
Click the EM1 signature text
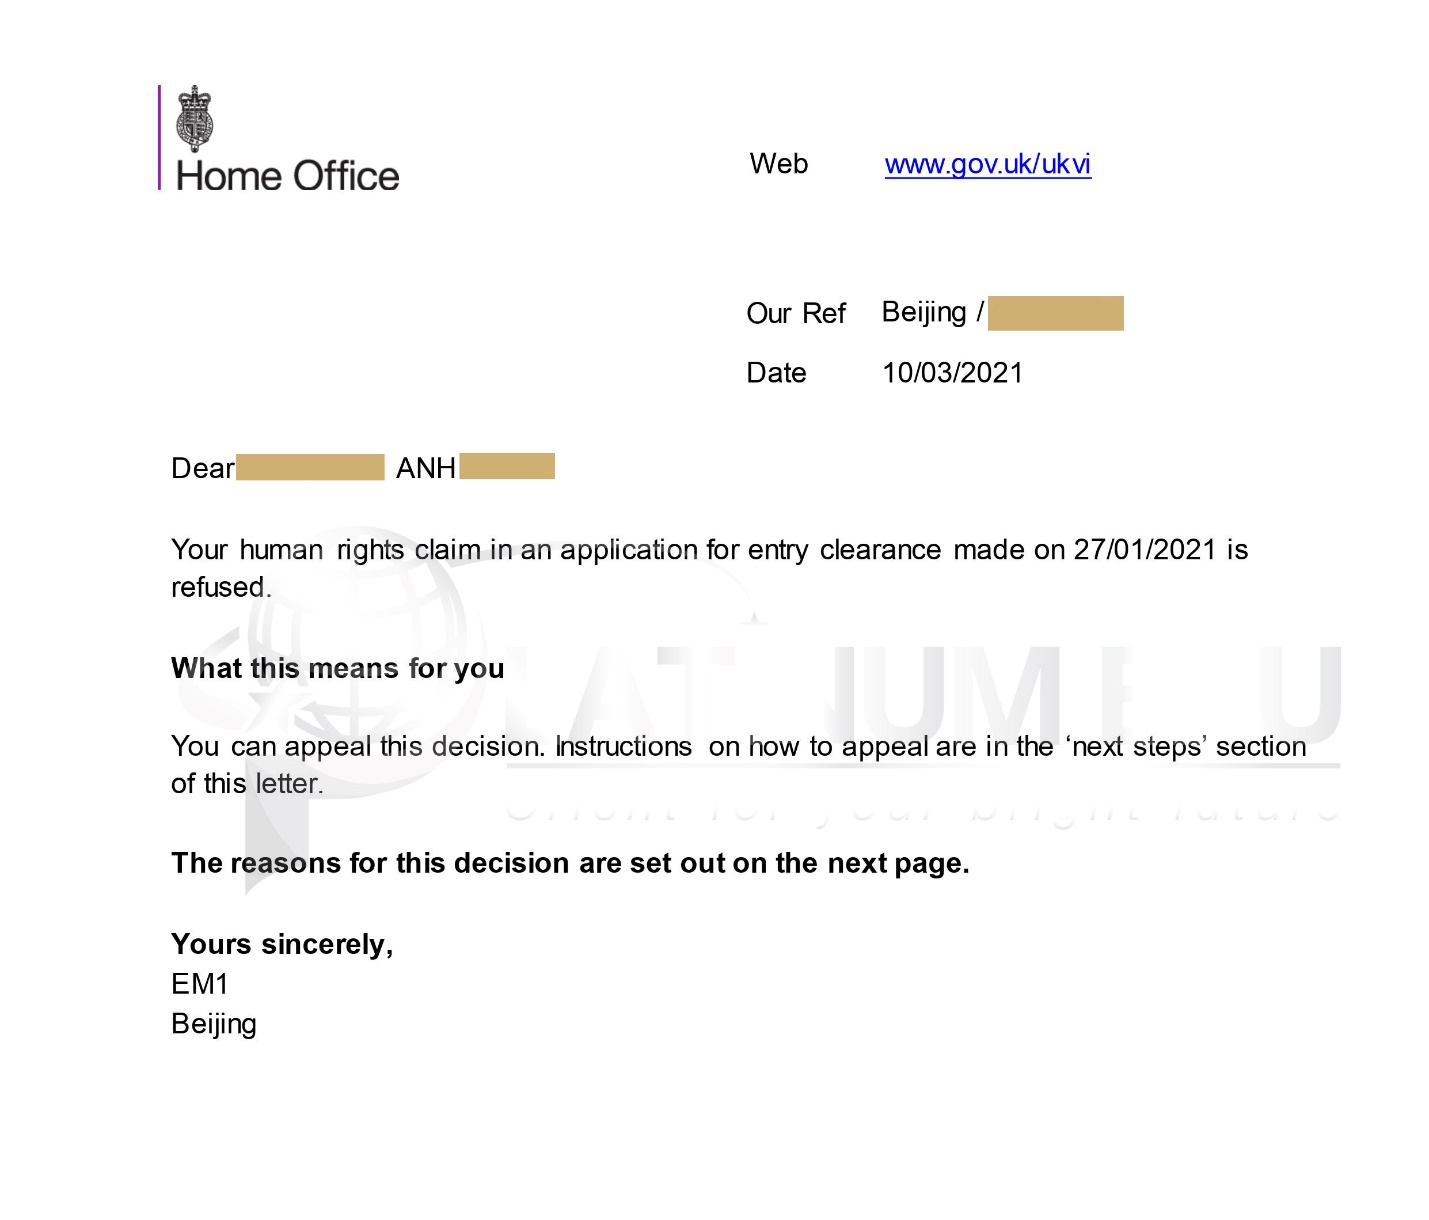click(200, 984)
